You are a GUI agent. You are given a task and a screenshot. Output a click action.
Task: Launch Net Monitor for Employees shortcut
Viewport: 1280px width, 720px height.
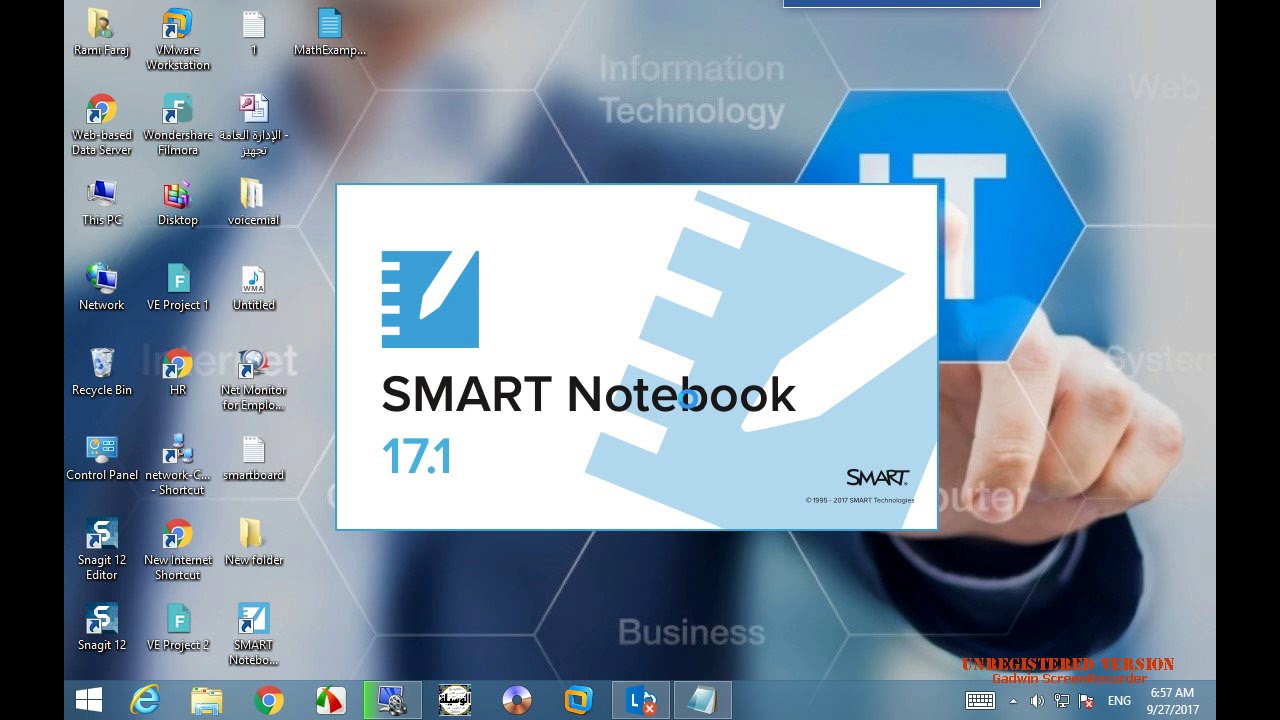tap(254, 380)
